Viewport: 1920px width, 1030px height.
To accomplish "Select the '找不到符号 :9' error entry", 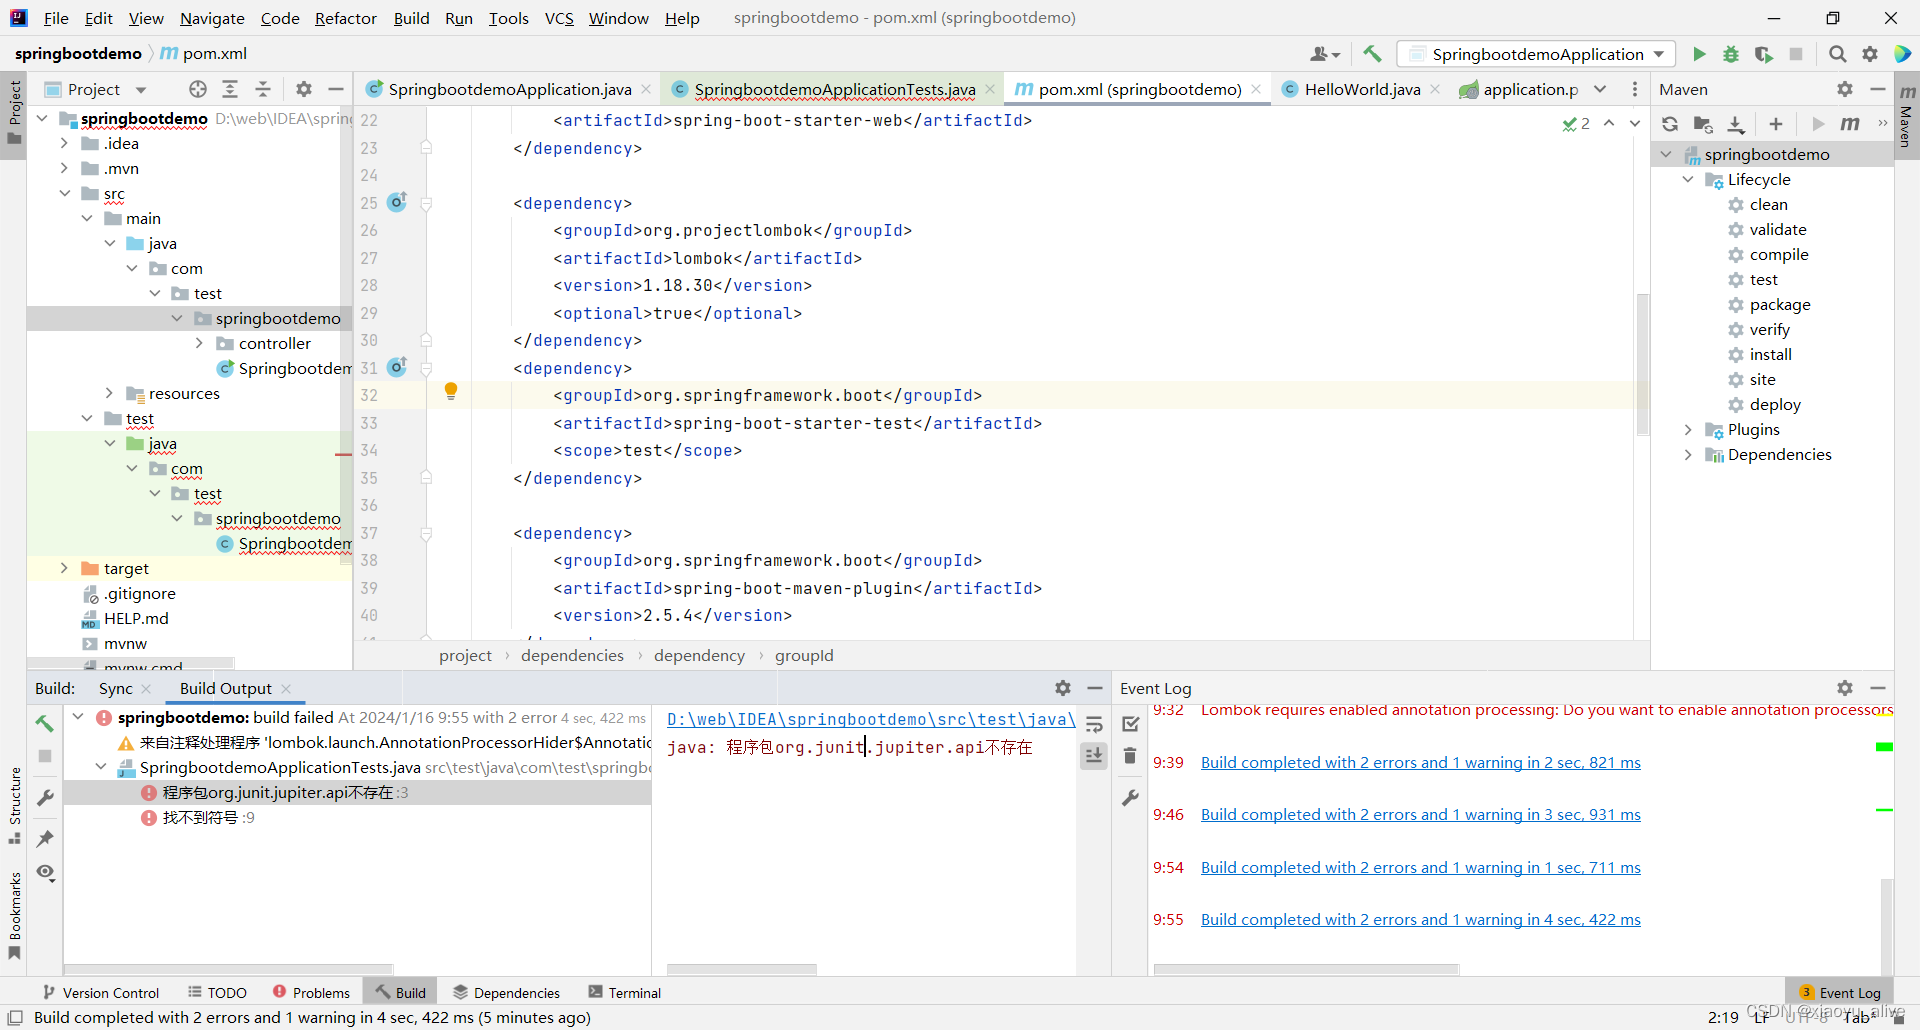I will point(208,817).
